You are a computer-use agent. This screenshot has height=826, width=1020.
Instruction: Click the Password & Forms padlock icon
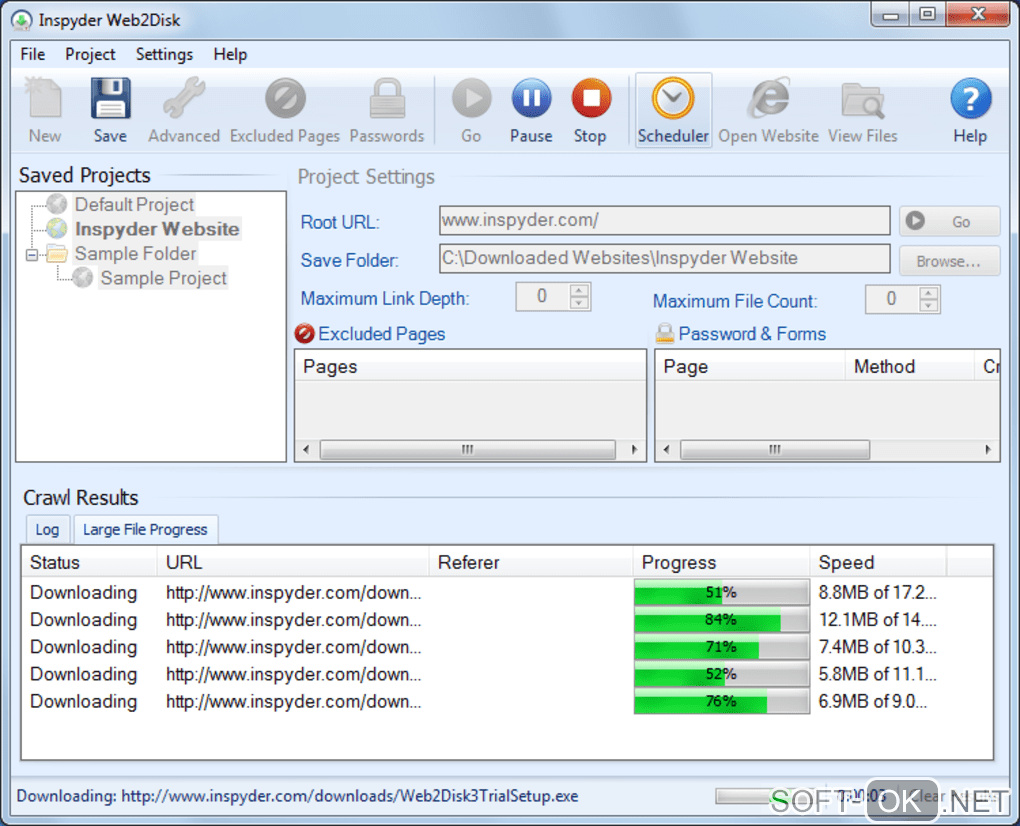pyautogui.click(x=664, y=334)
